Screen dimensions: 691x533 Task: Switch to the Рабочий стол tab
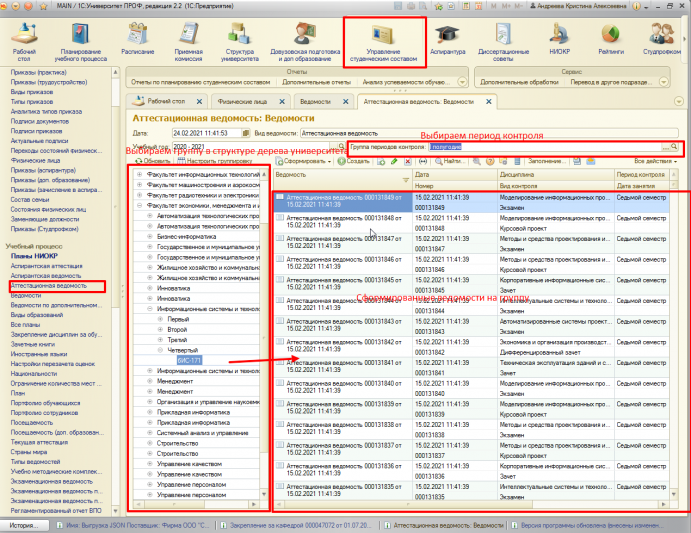coord(166,101)
